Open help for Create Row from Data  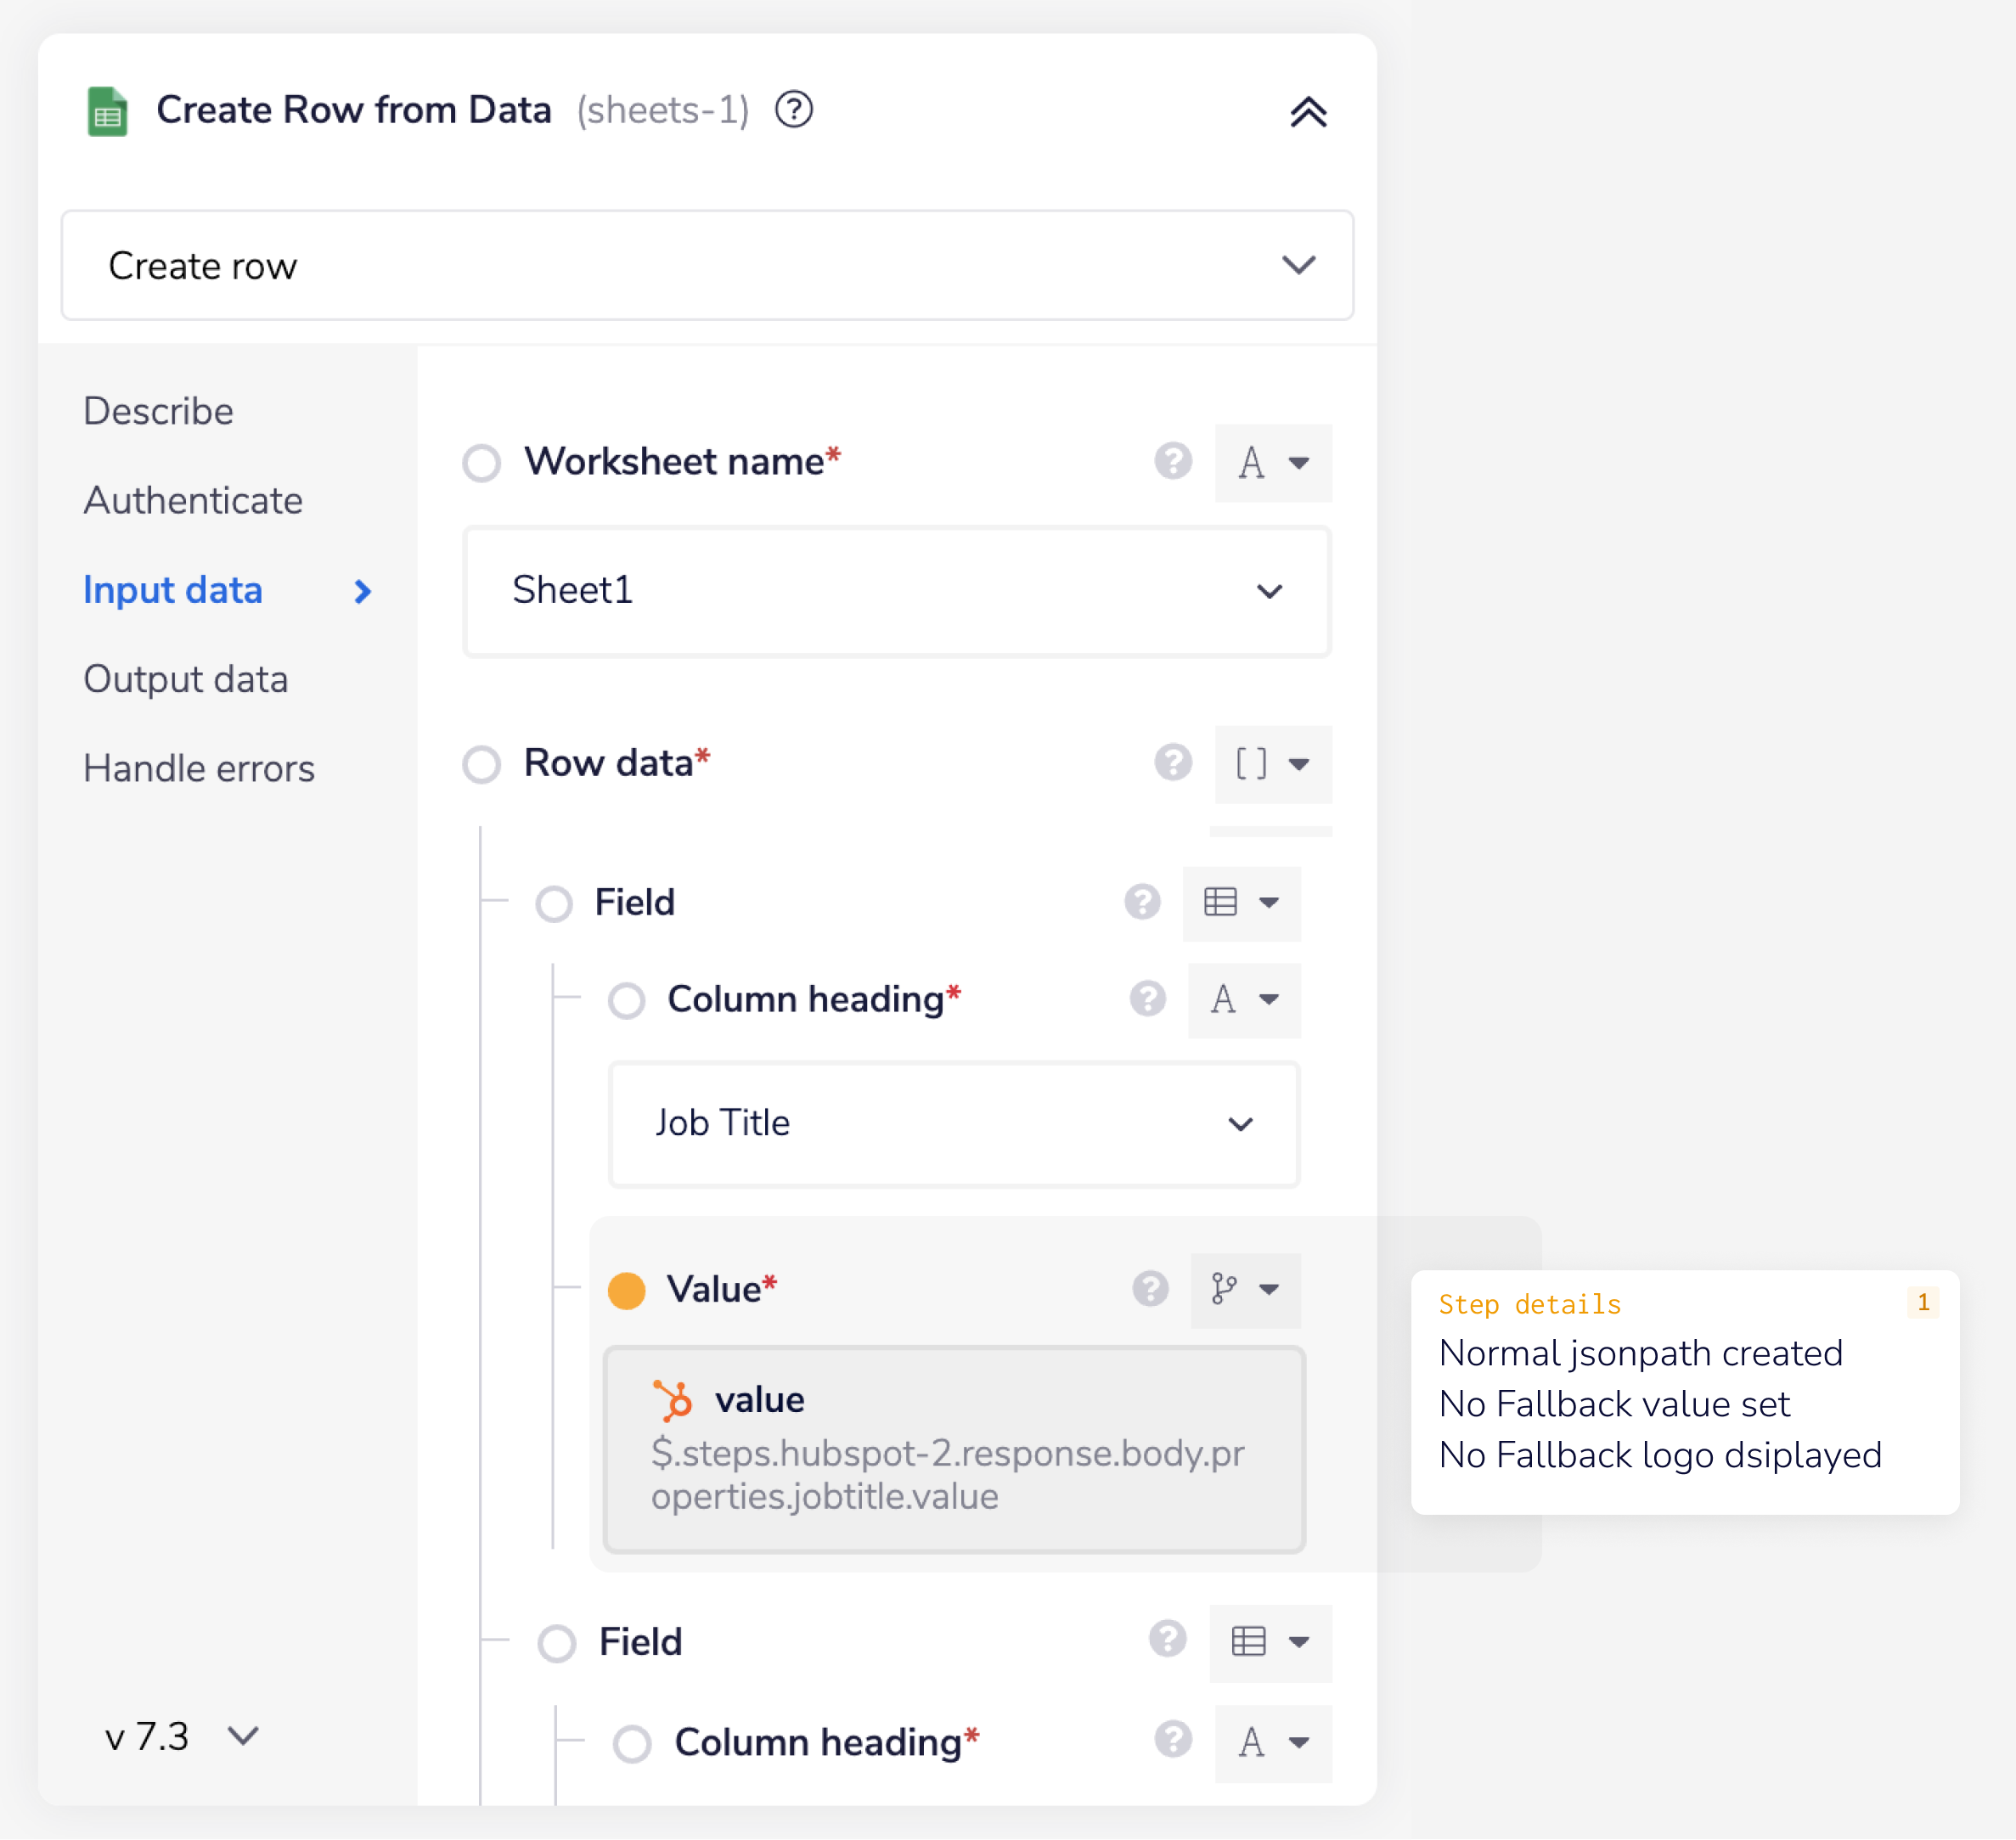(795, 110)
